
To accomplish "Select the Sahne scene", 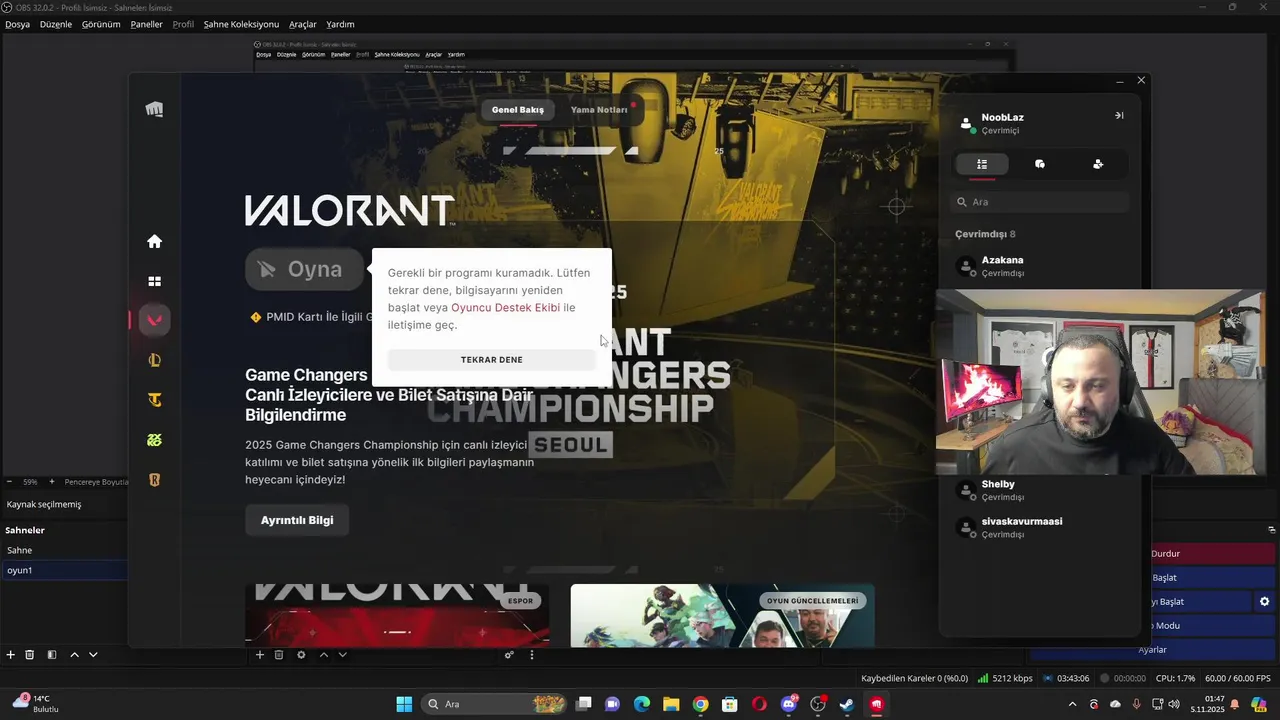I will point(63,550).
